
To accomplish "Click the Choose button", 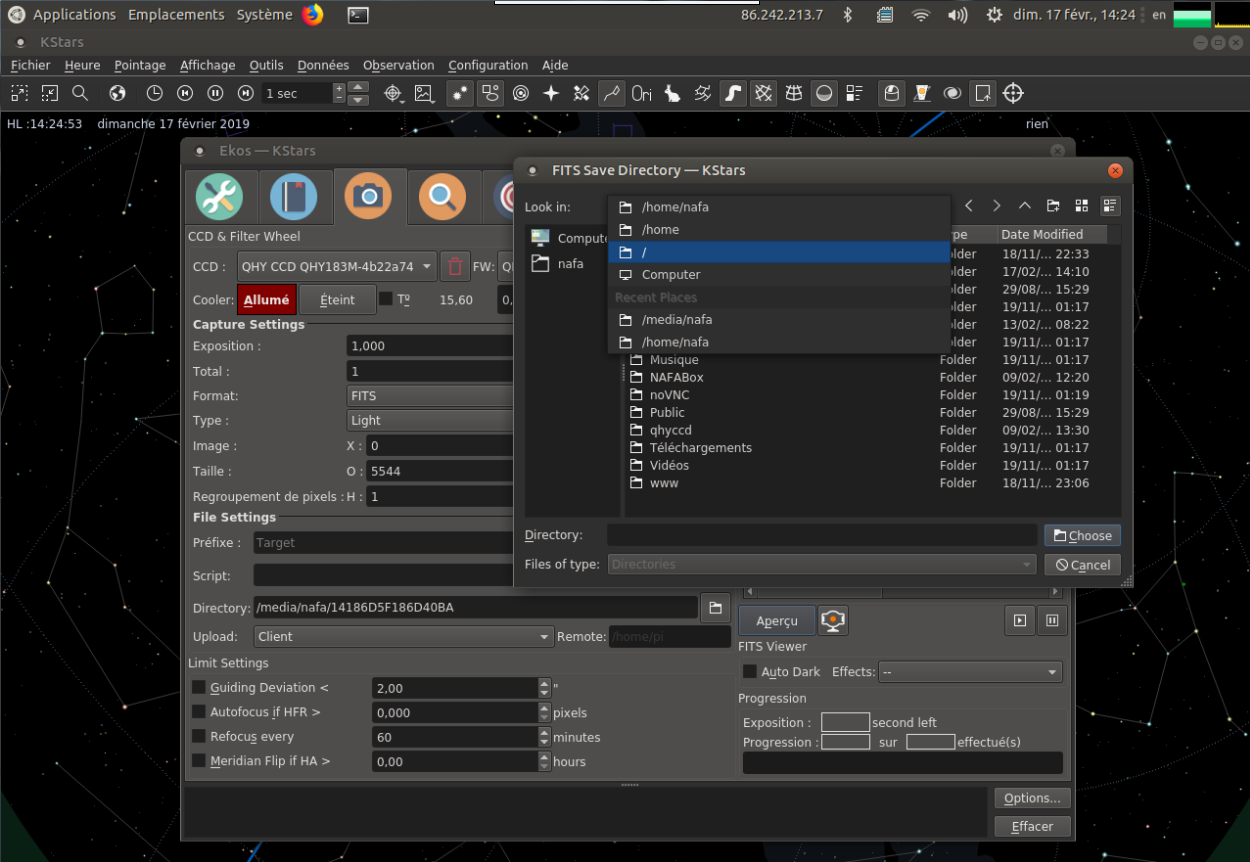I will point(1082,536).
